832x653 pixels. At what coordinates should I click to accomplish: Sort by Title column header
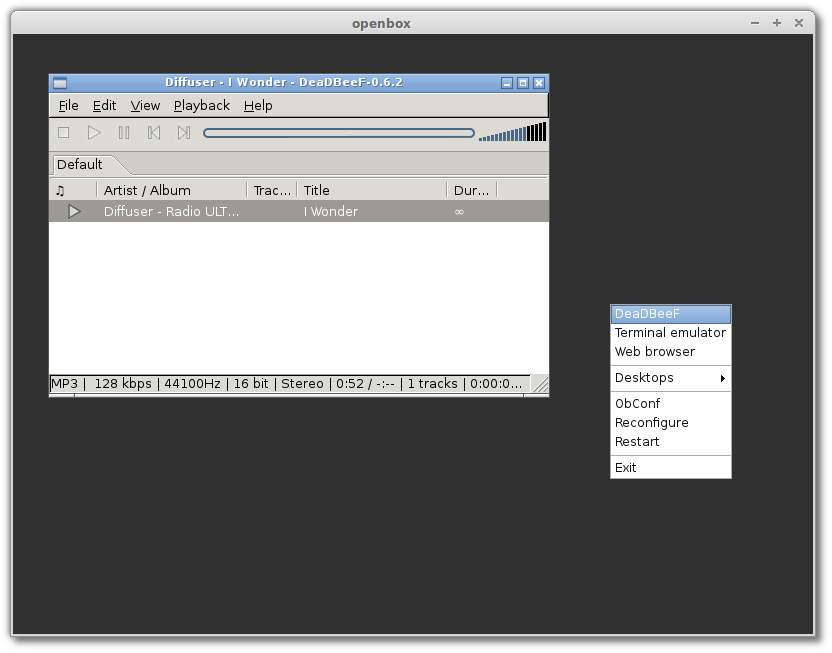(372, 190)
